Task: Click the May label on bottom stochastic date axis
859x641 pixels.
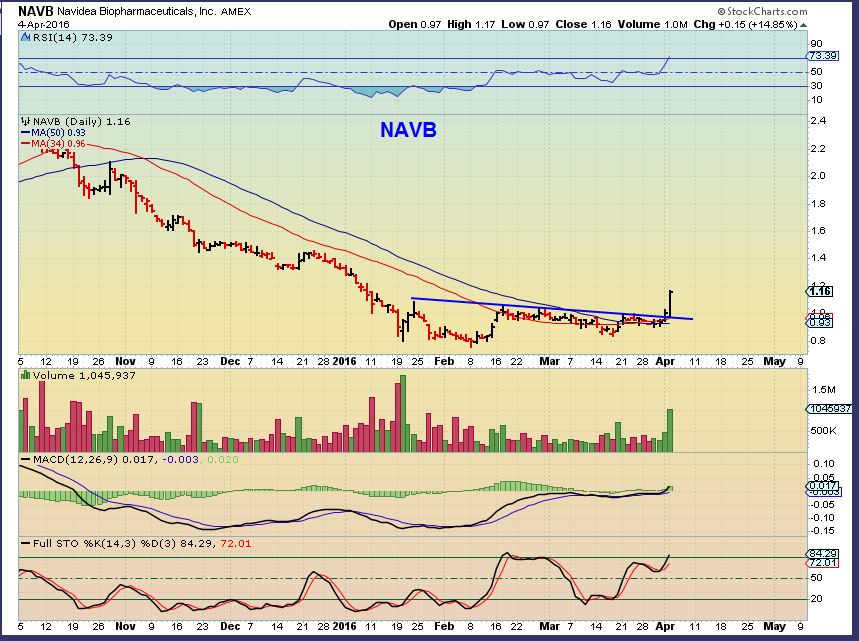Action: point(774,626)
